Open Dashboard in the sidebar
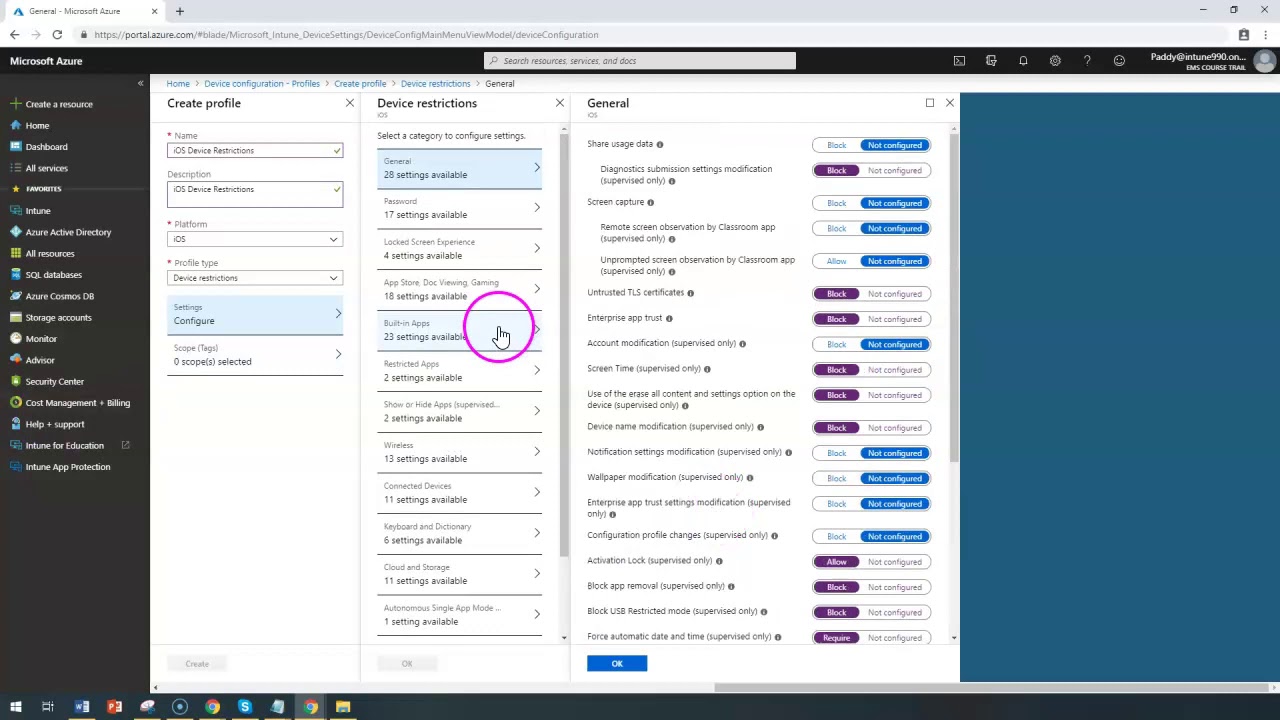1280x720 pixels. (x=46, y=147)
